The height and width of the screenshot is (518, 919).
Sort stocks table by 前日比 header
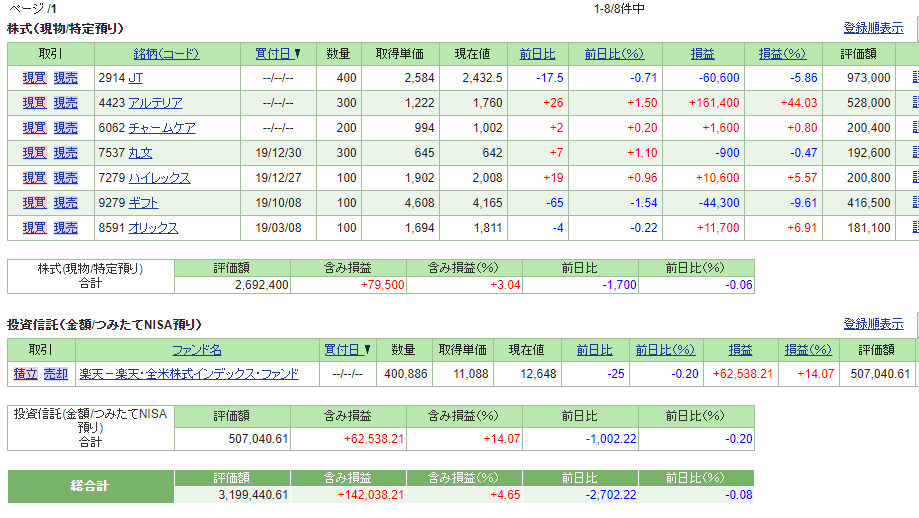coord(537,54)
